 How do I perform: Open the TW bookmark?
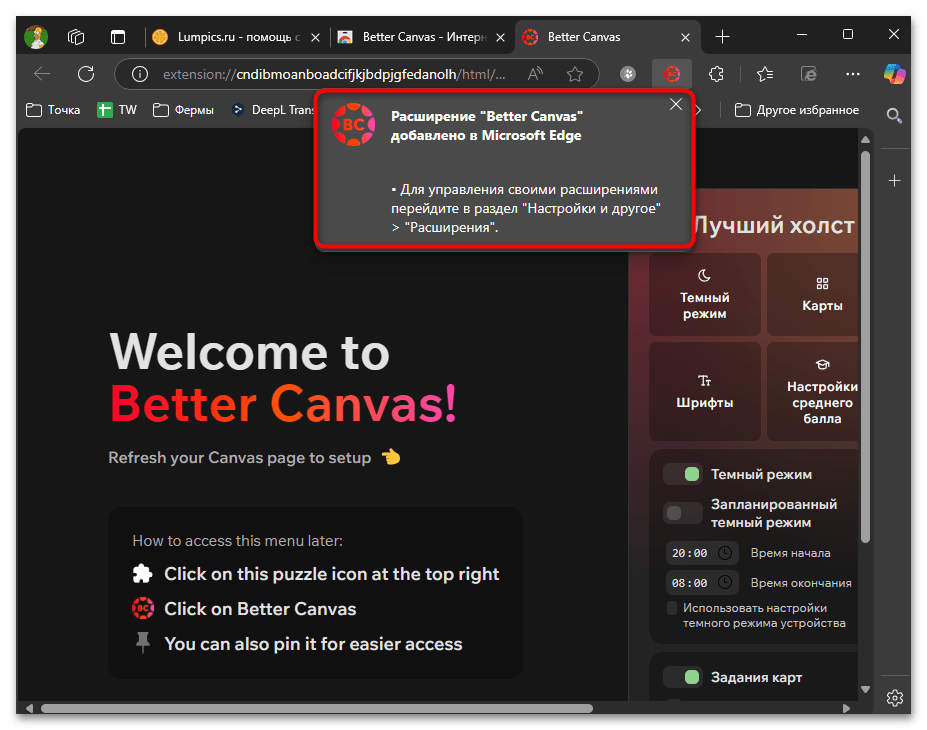click(117, 110)
